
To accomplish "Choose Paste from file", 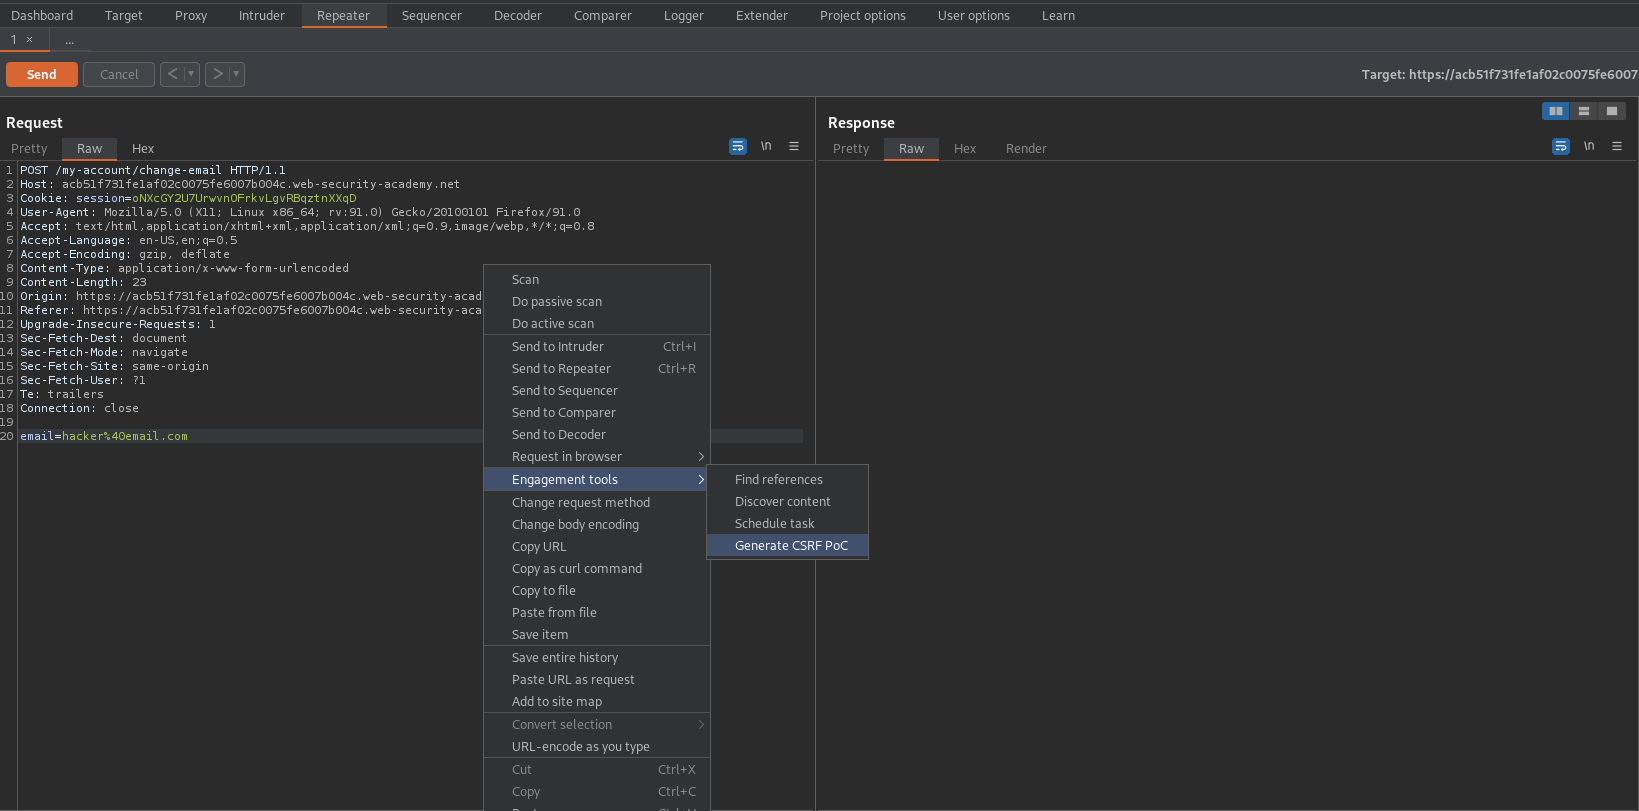I will [597, 613].
